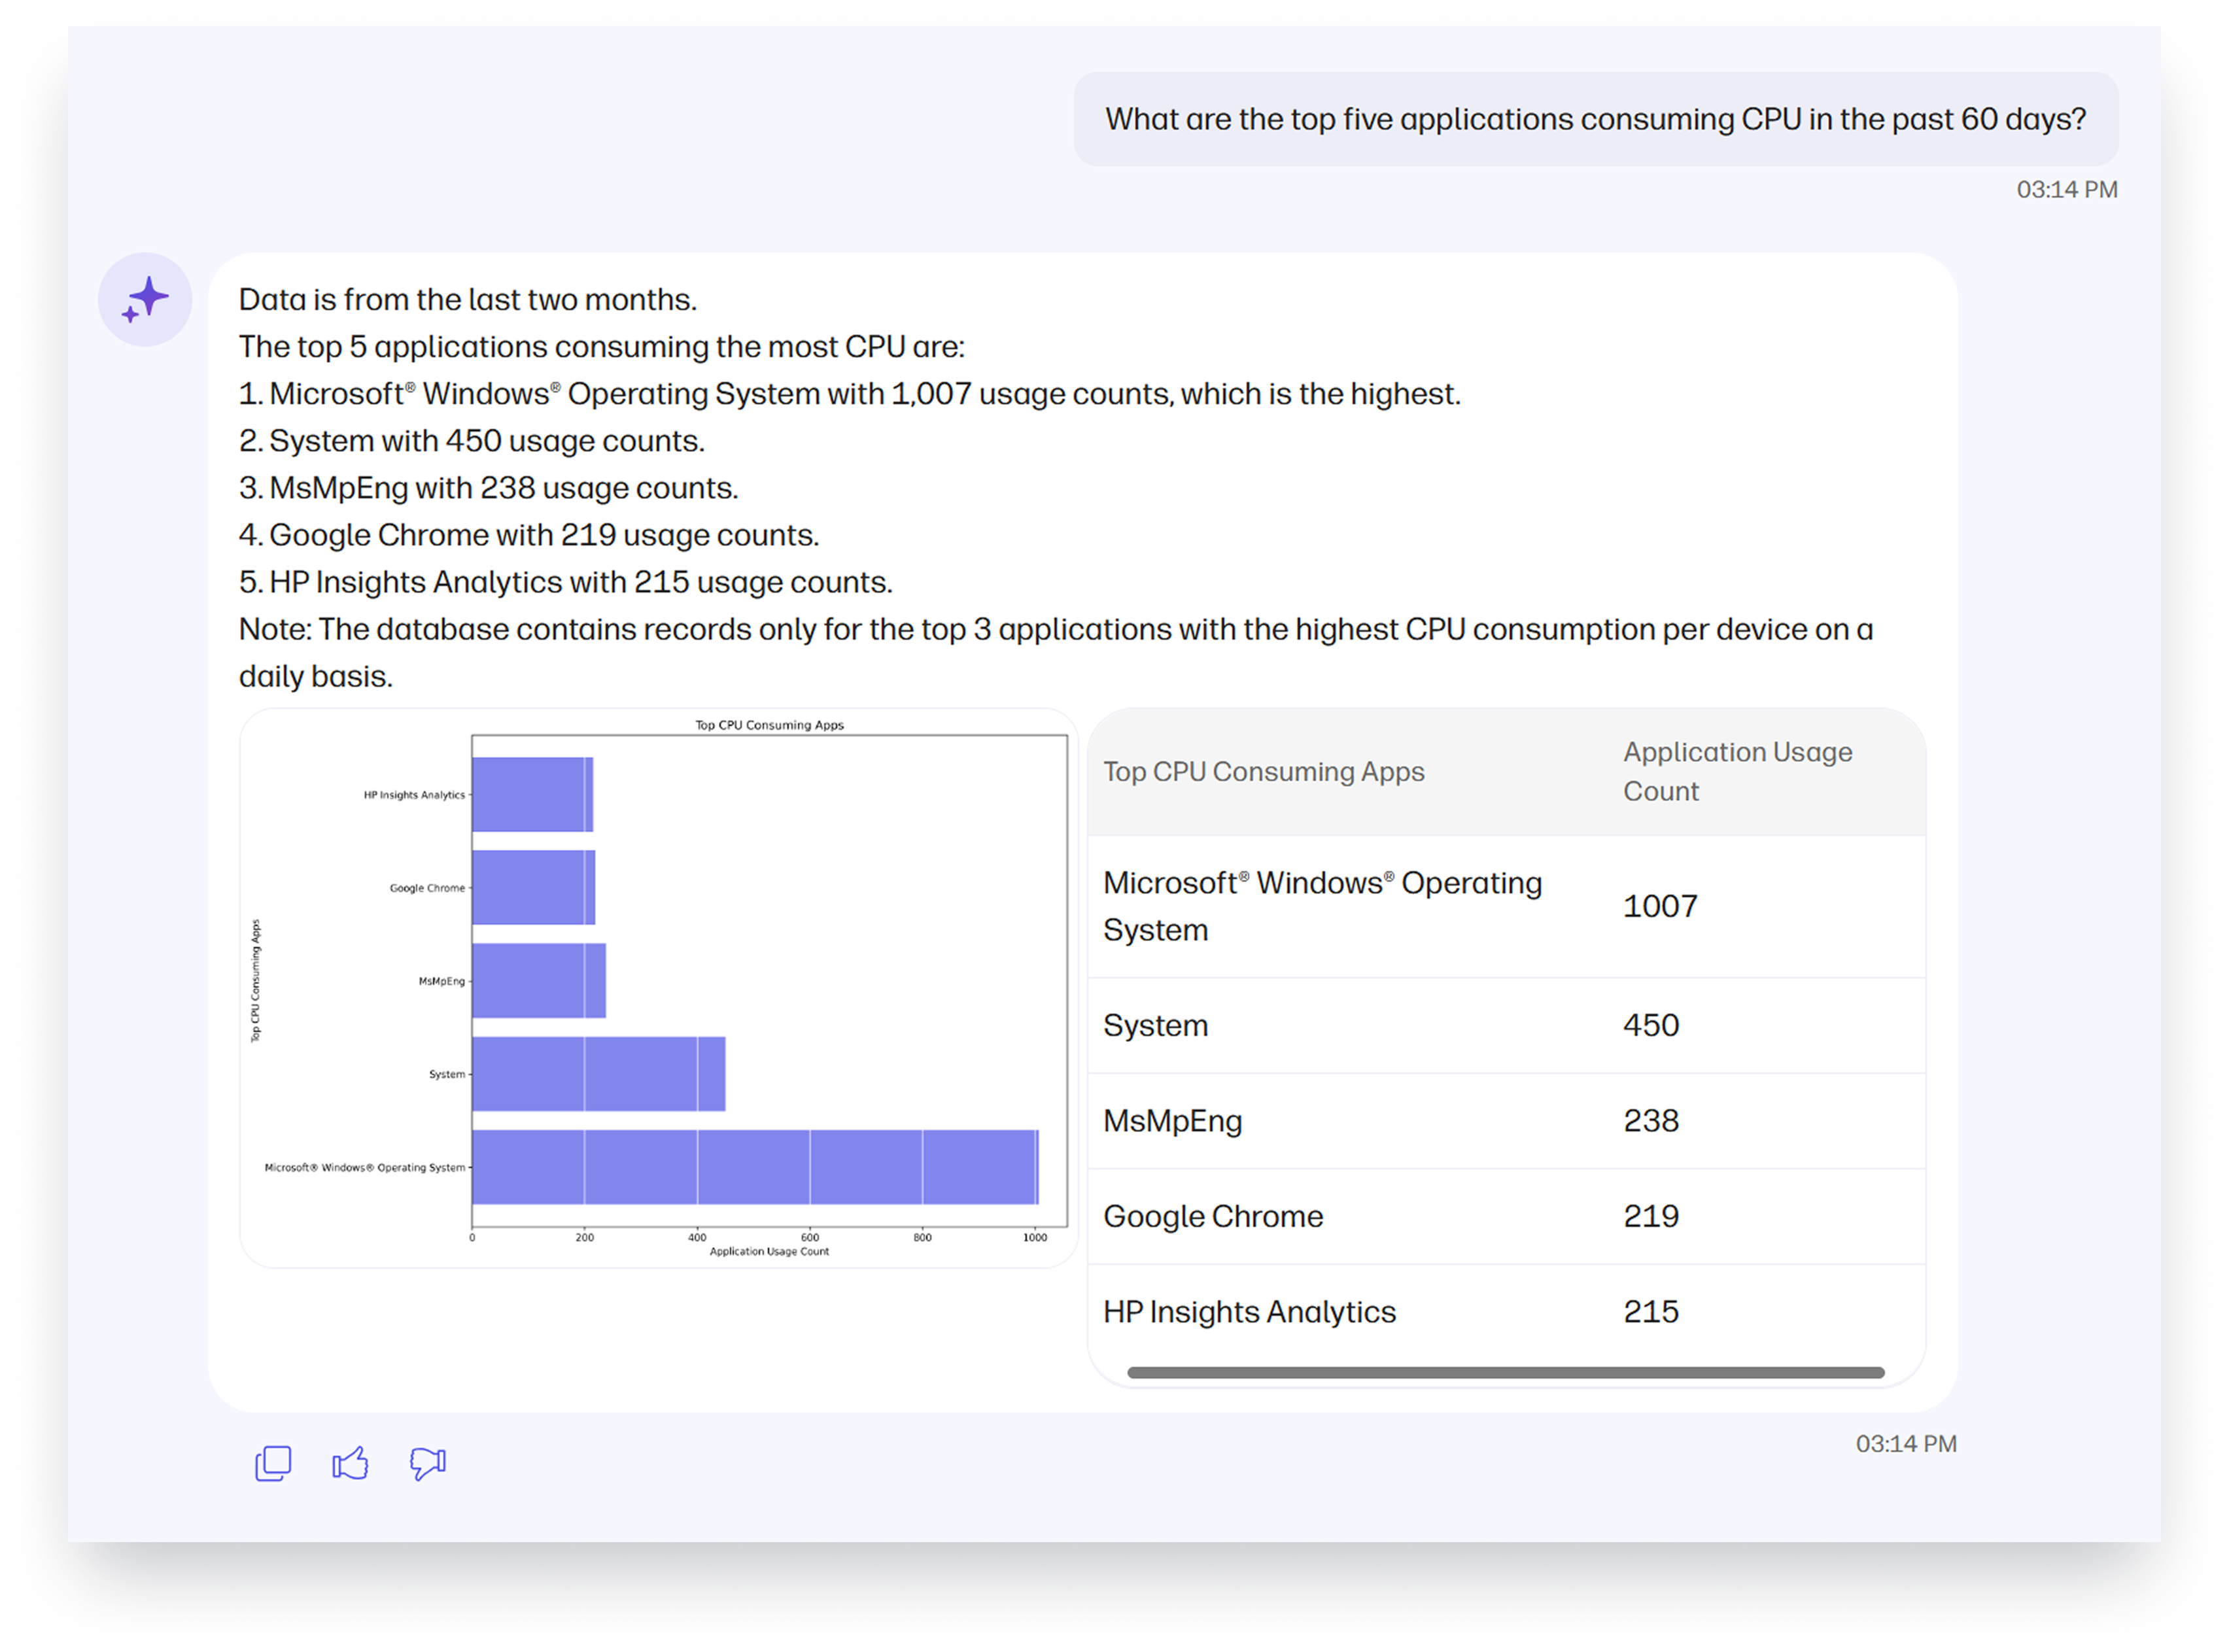Select the 238 usage count cell
2229x1652 pixels.
tap(1652, 1121)
